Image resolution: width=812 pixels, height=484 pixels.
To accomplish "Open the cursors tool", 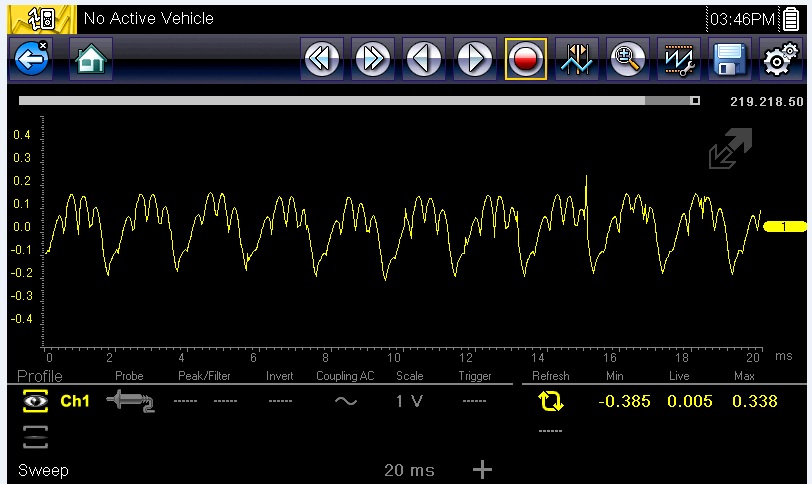I will [x=577, y=60].
